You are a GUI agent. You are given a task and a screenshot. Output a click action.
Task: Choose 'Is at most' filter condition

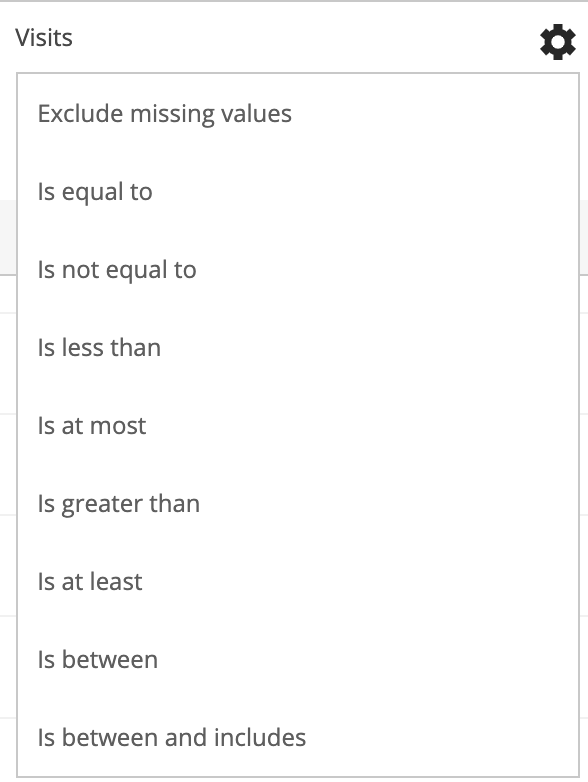tap(298, 425)
